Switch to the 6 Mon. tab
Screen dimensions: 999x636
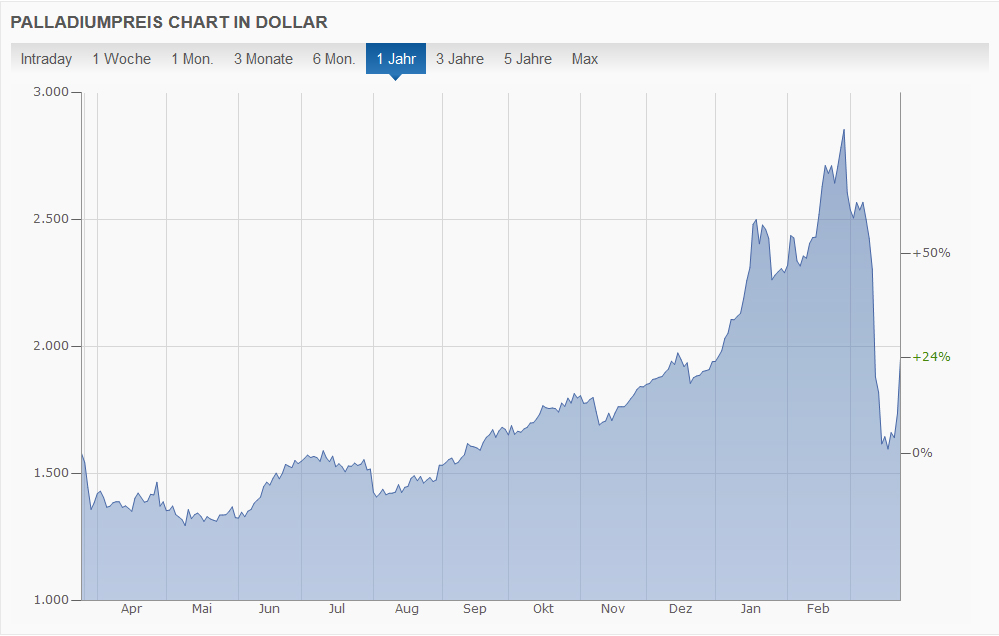[x=333, y=59]
